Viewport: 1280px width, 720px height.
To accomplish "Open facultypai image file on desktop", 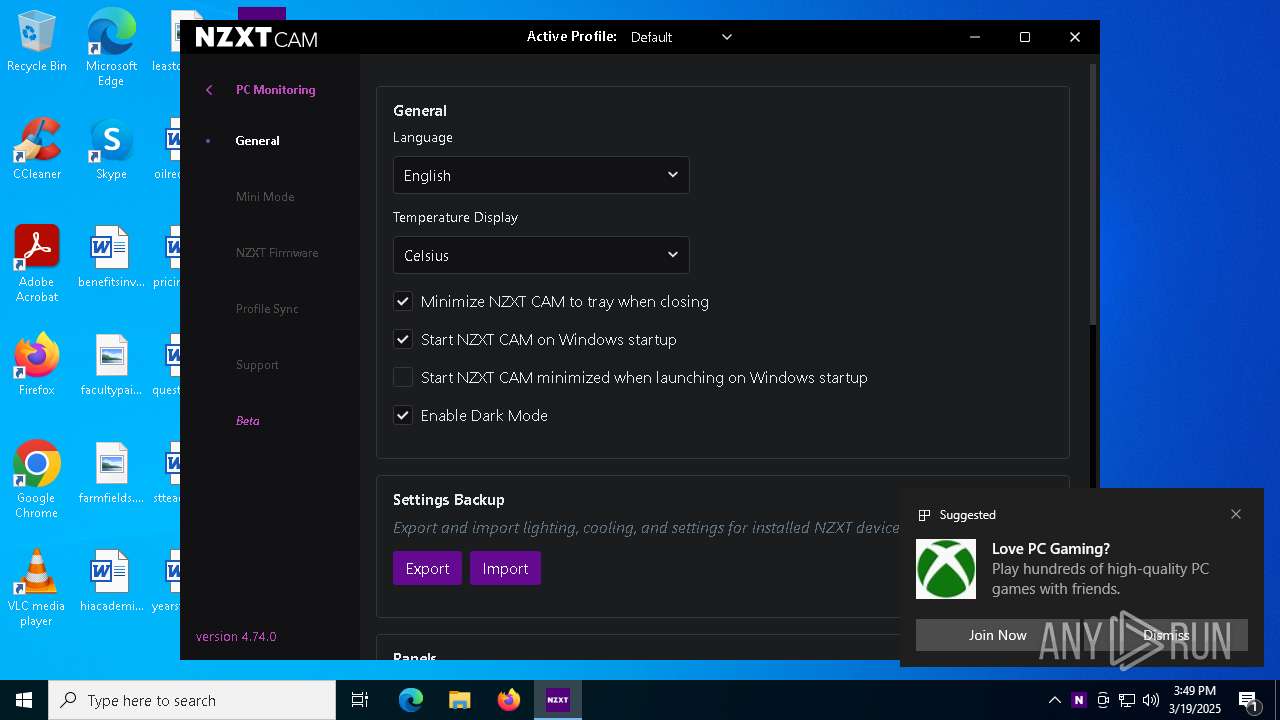I will tap(111, 365).
